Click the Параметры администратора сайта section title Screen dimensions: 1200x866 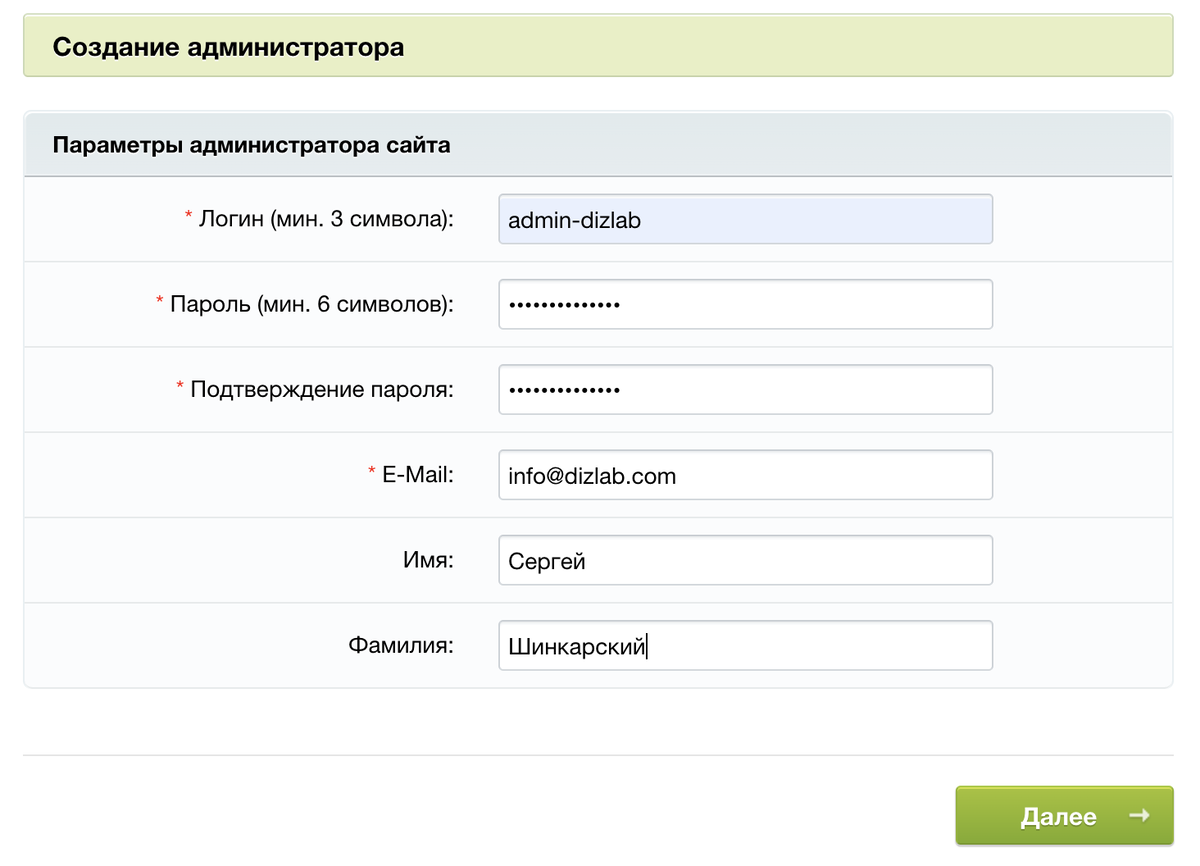[251, 145]
